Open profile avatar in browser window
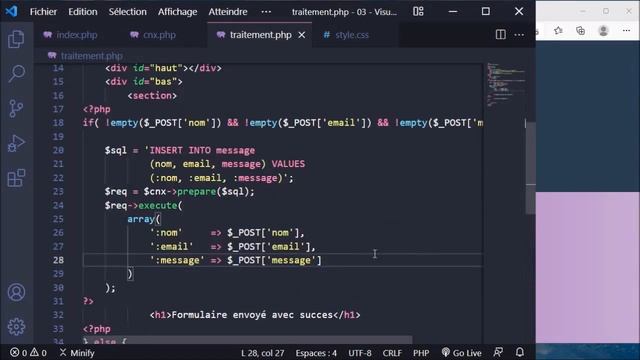 coord(603,31)
